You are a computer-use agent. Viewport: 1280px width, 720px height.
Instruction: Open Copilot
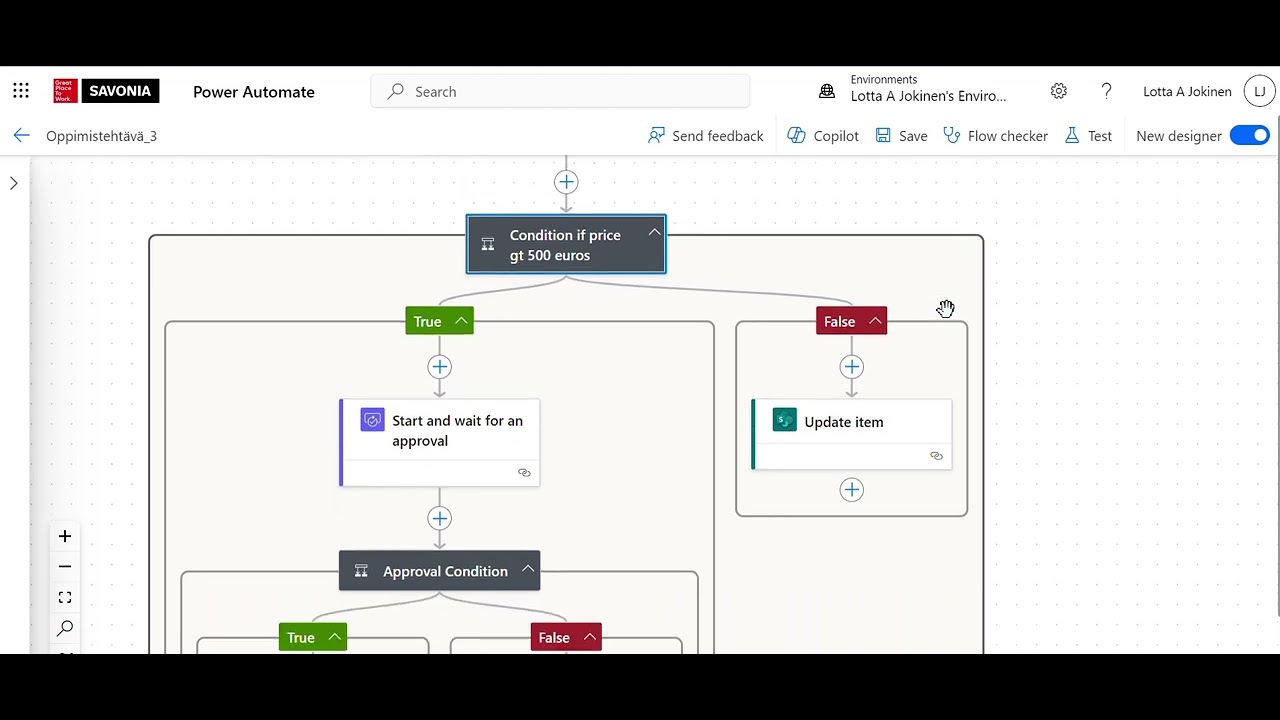point(823,136)
